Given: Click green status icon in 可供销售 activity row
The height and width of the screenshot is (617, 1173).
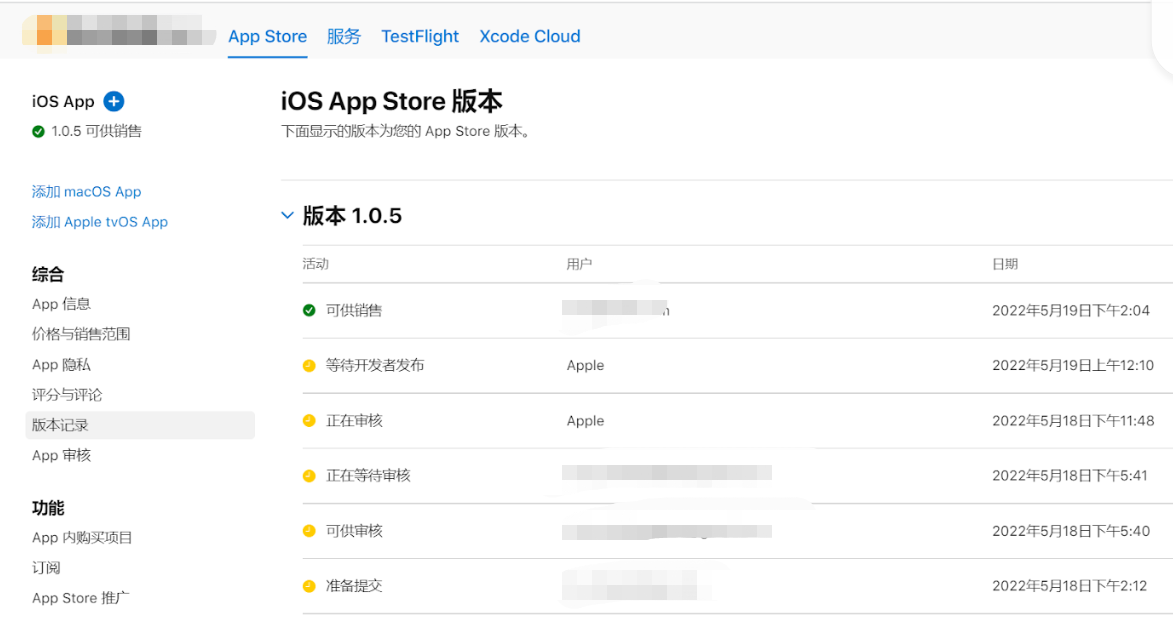Looking at the screenshot, I should click(309, 310).
